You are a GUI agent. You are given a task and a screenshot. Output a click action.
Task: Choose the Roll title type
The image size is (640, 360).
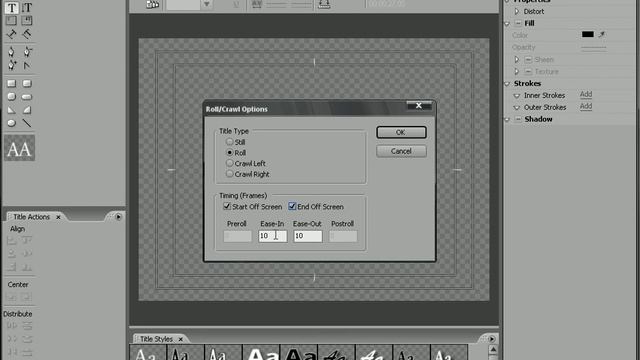pos(230,153)
